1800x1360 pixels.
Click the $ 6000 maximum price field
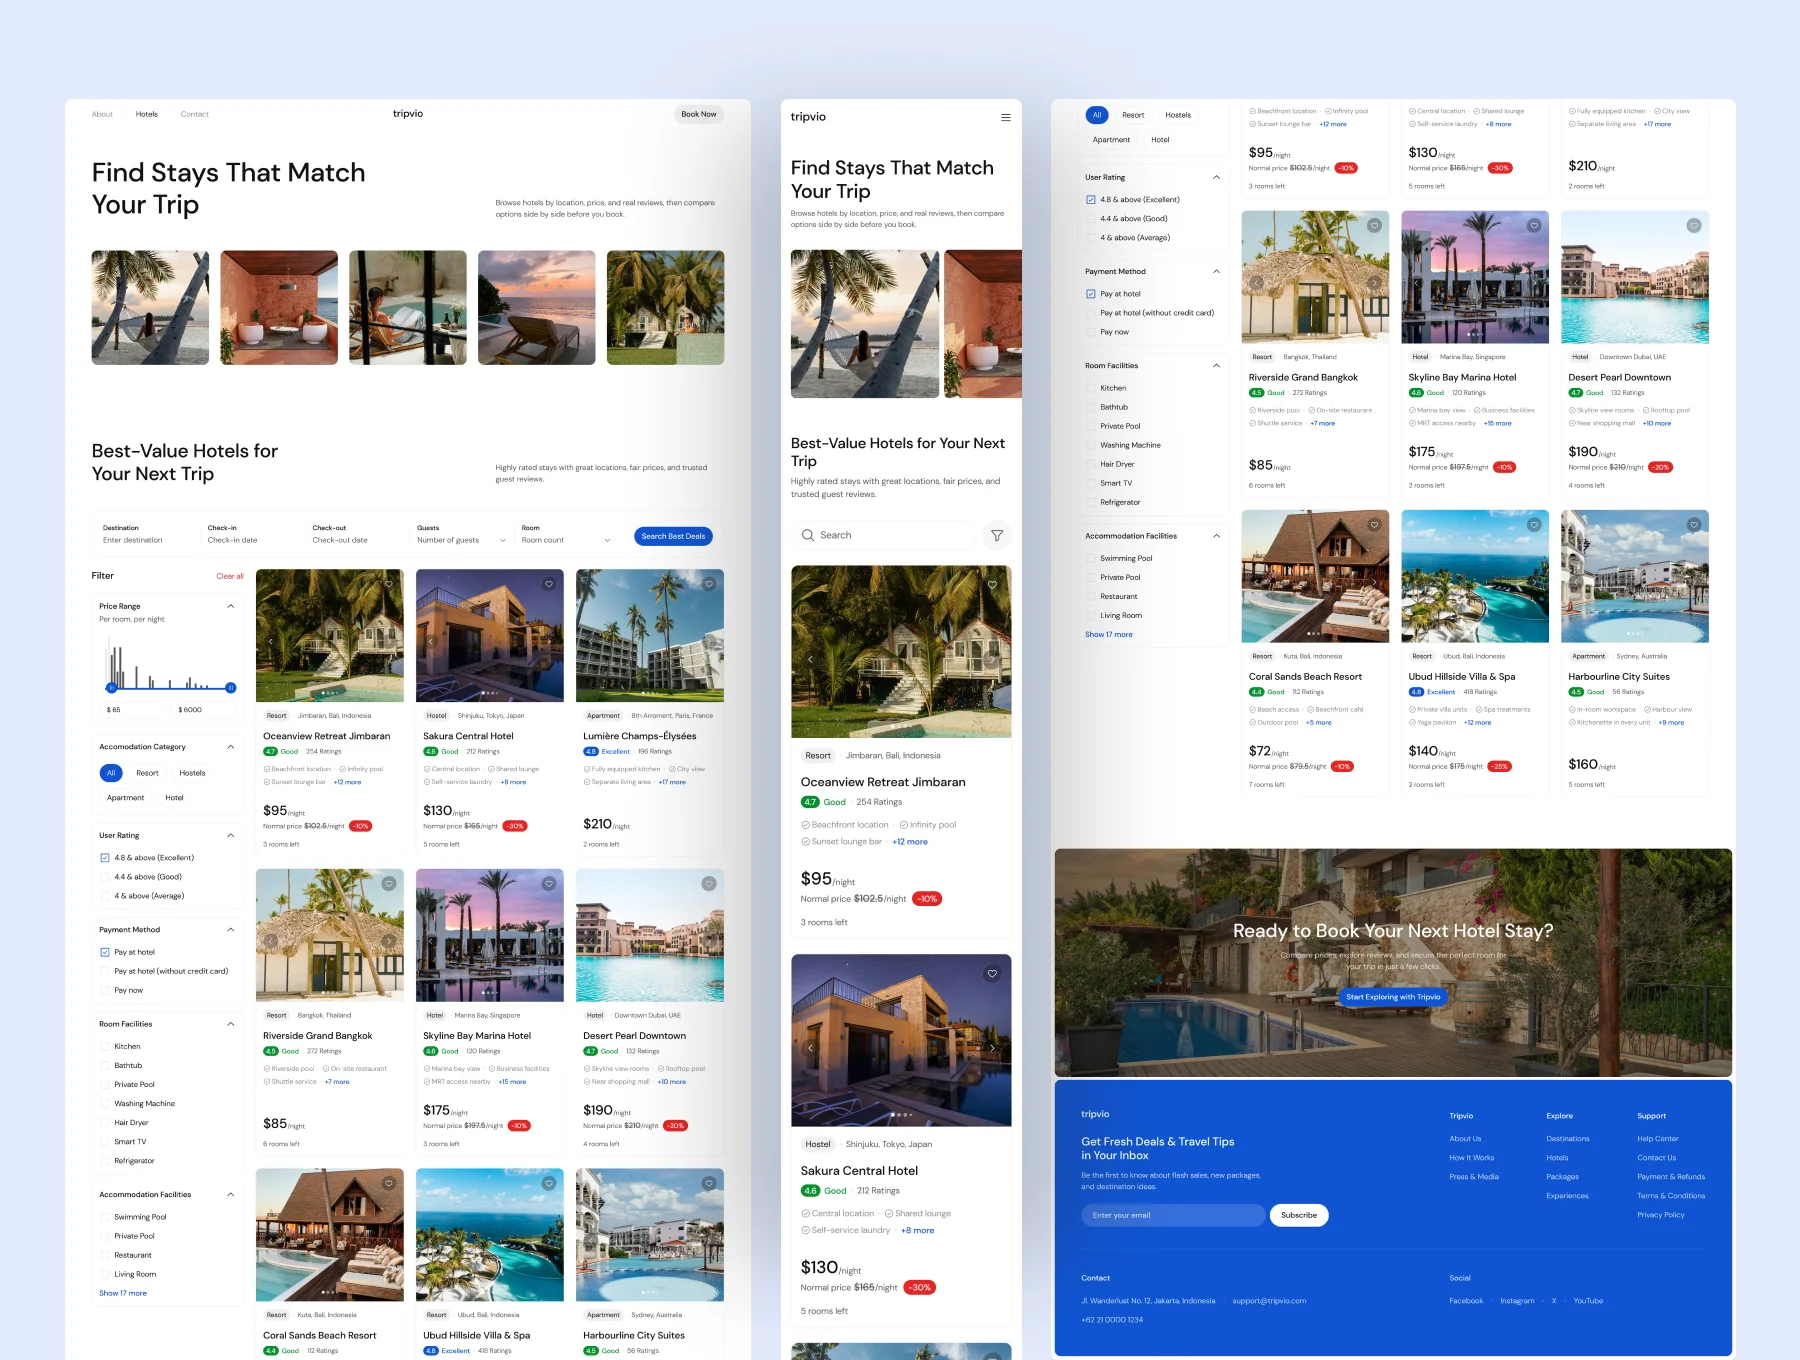tap(203, 710)
